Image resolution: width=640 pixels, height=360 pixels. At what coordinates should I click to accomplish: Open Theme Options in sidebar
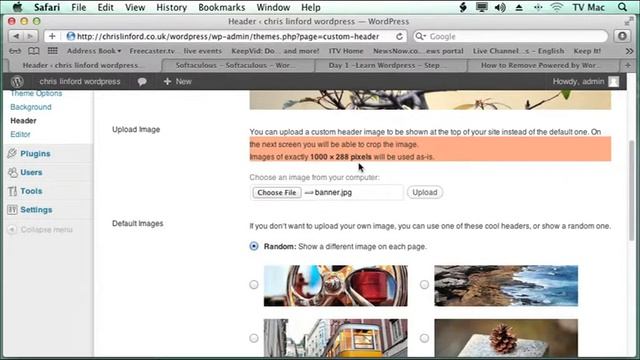[x=36, y=93]
